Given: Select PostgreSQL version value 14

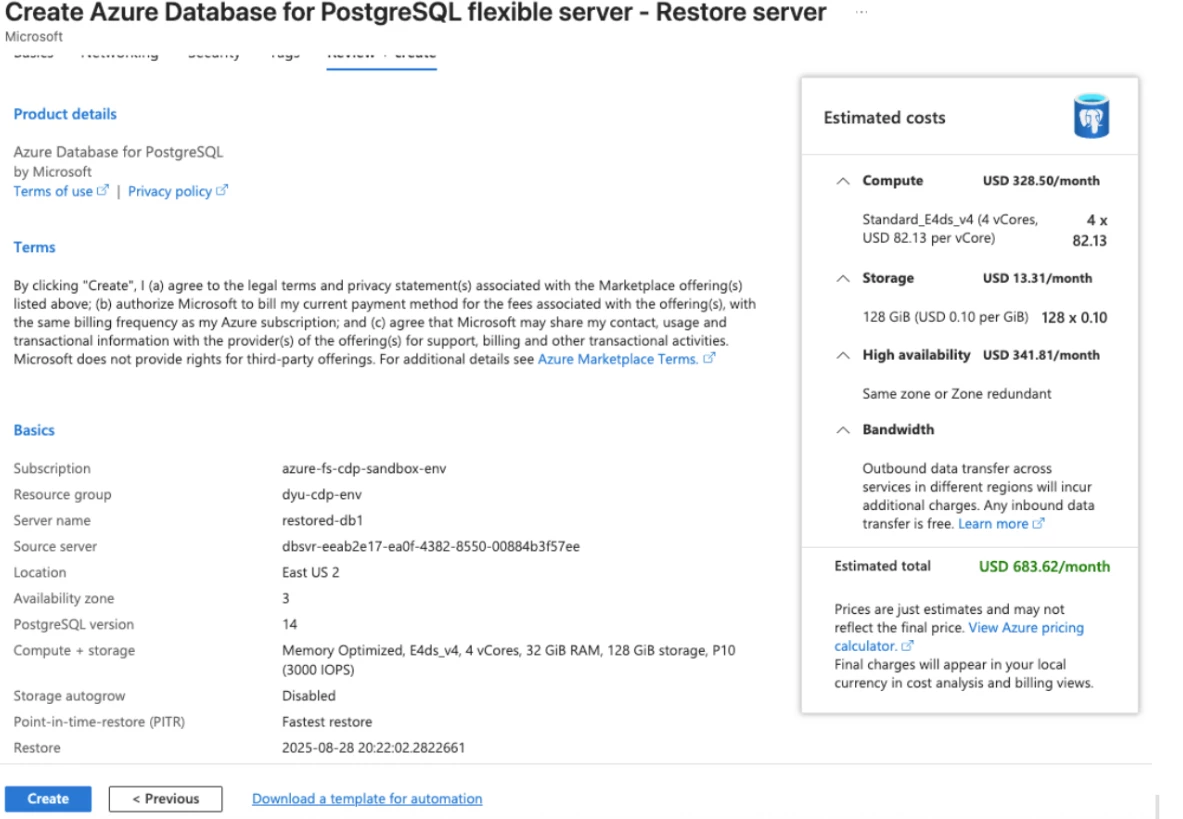Looking at the screenshot, I should [x=290, y=624].
